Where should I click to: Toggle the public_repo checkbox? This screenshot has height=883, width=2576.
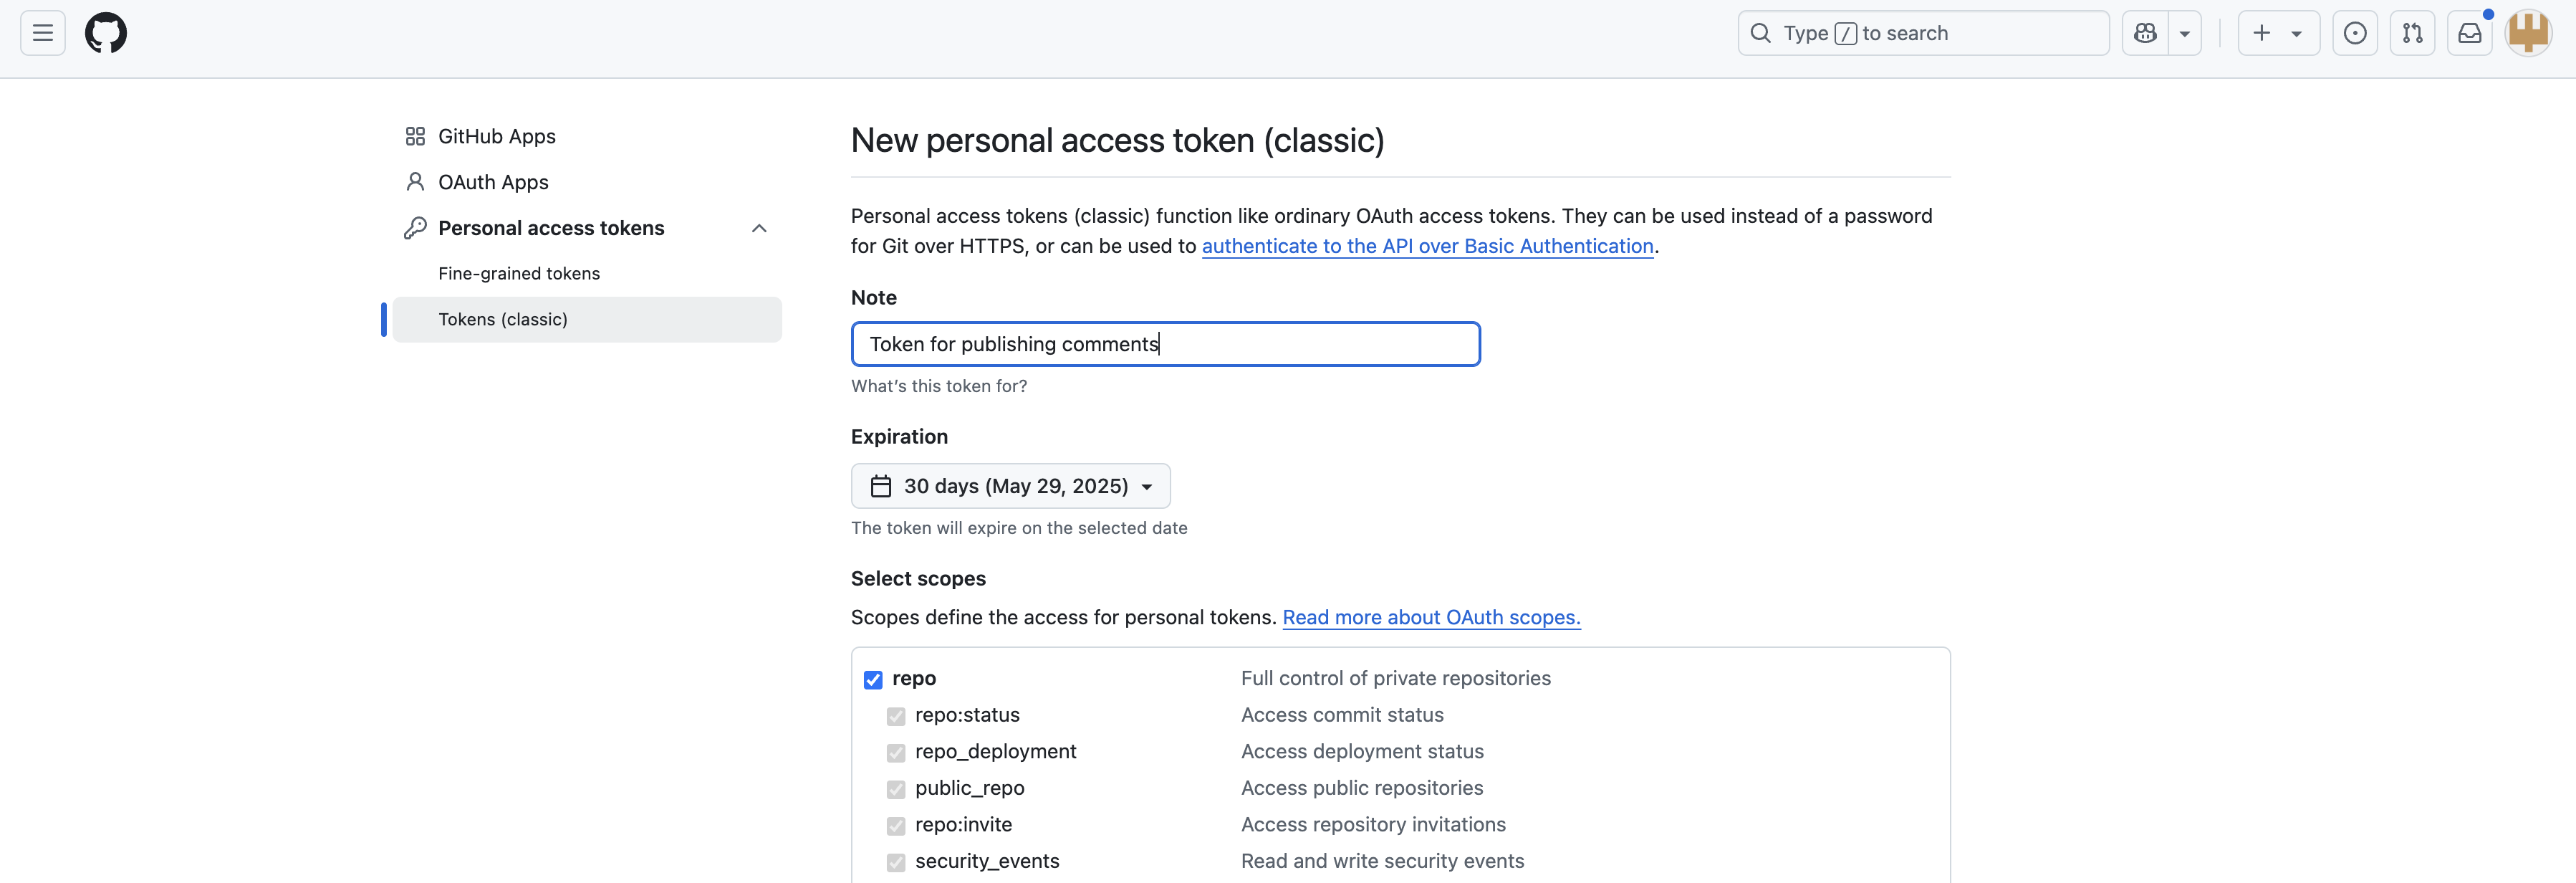click(x=896, y=789)
